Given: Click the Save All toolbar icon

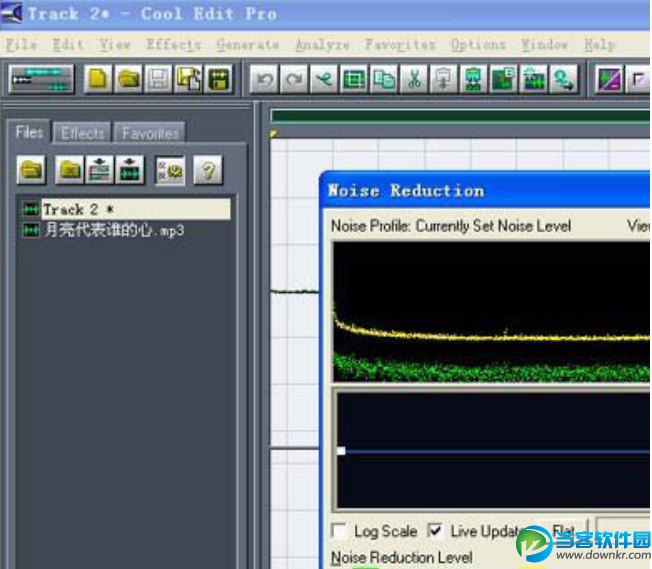Looking at the screenshot, I should click(188, 79).
